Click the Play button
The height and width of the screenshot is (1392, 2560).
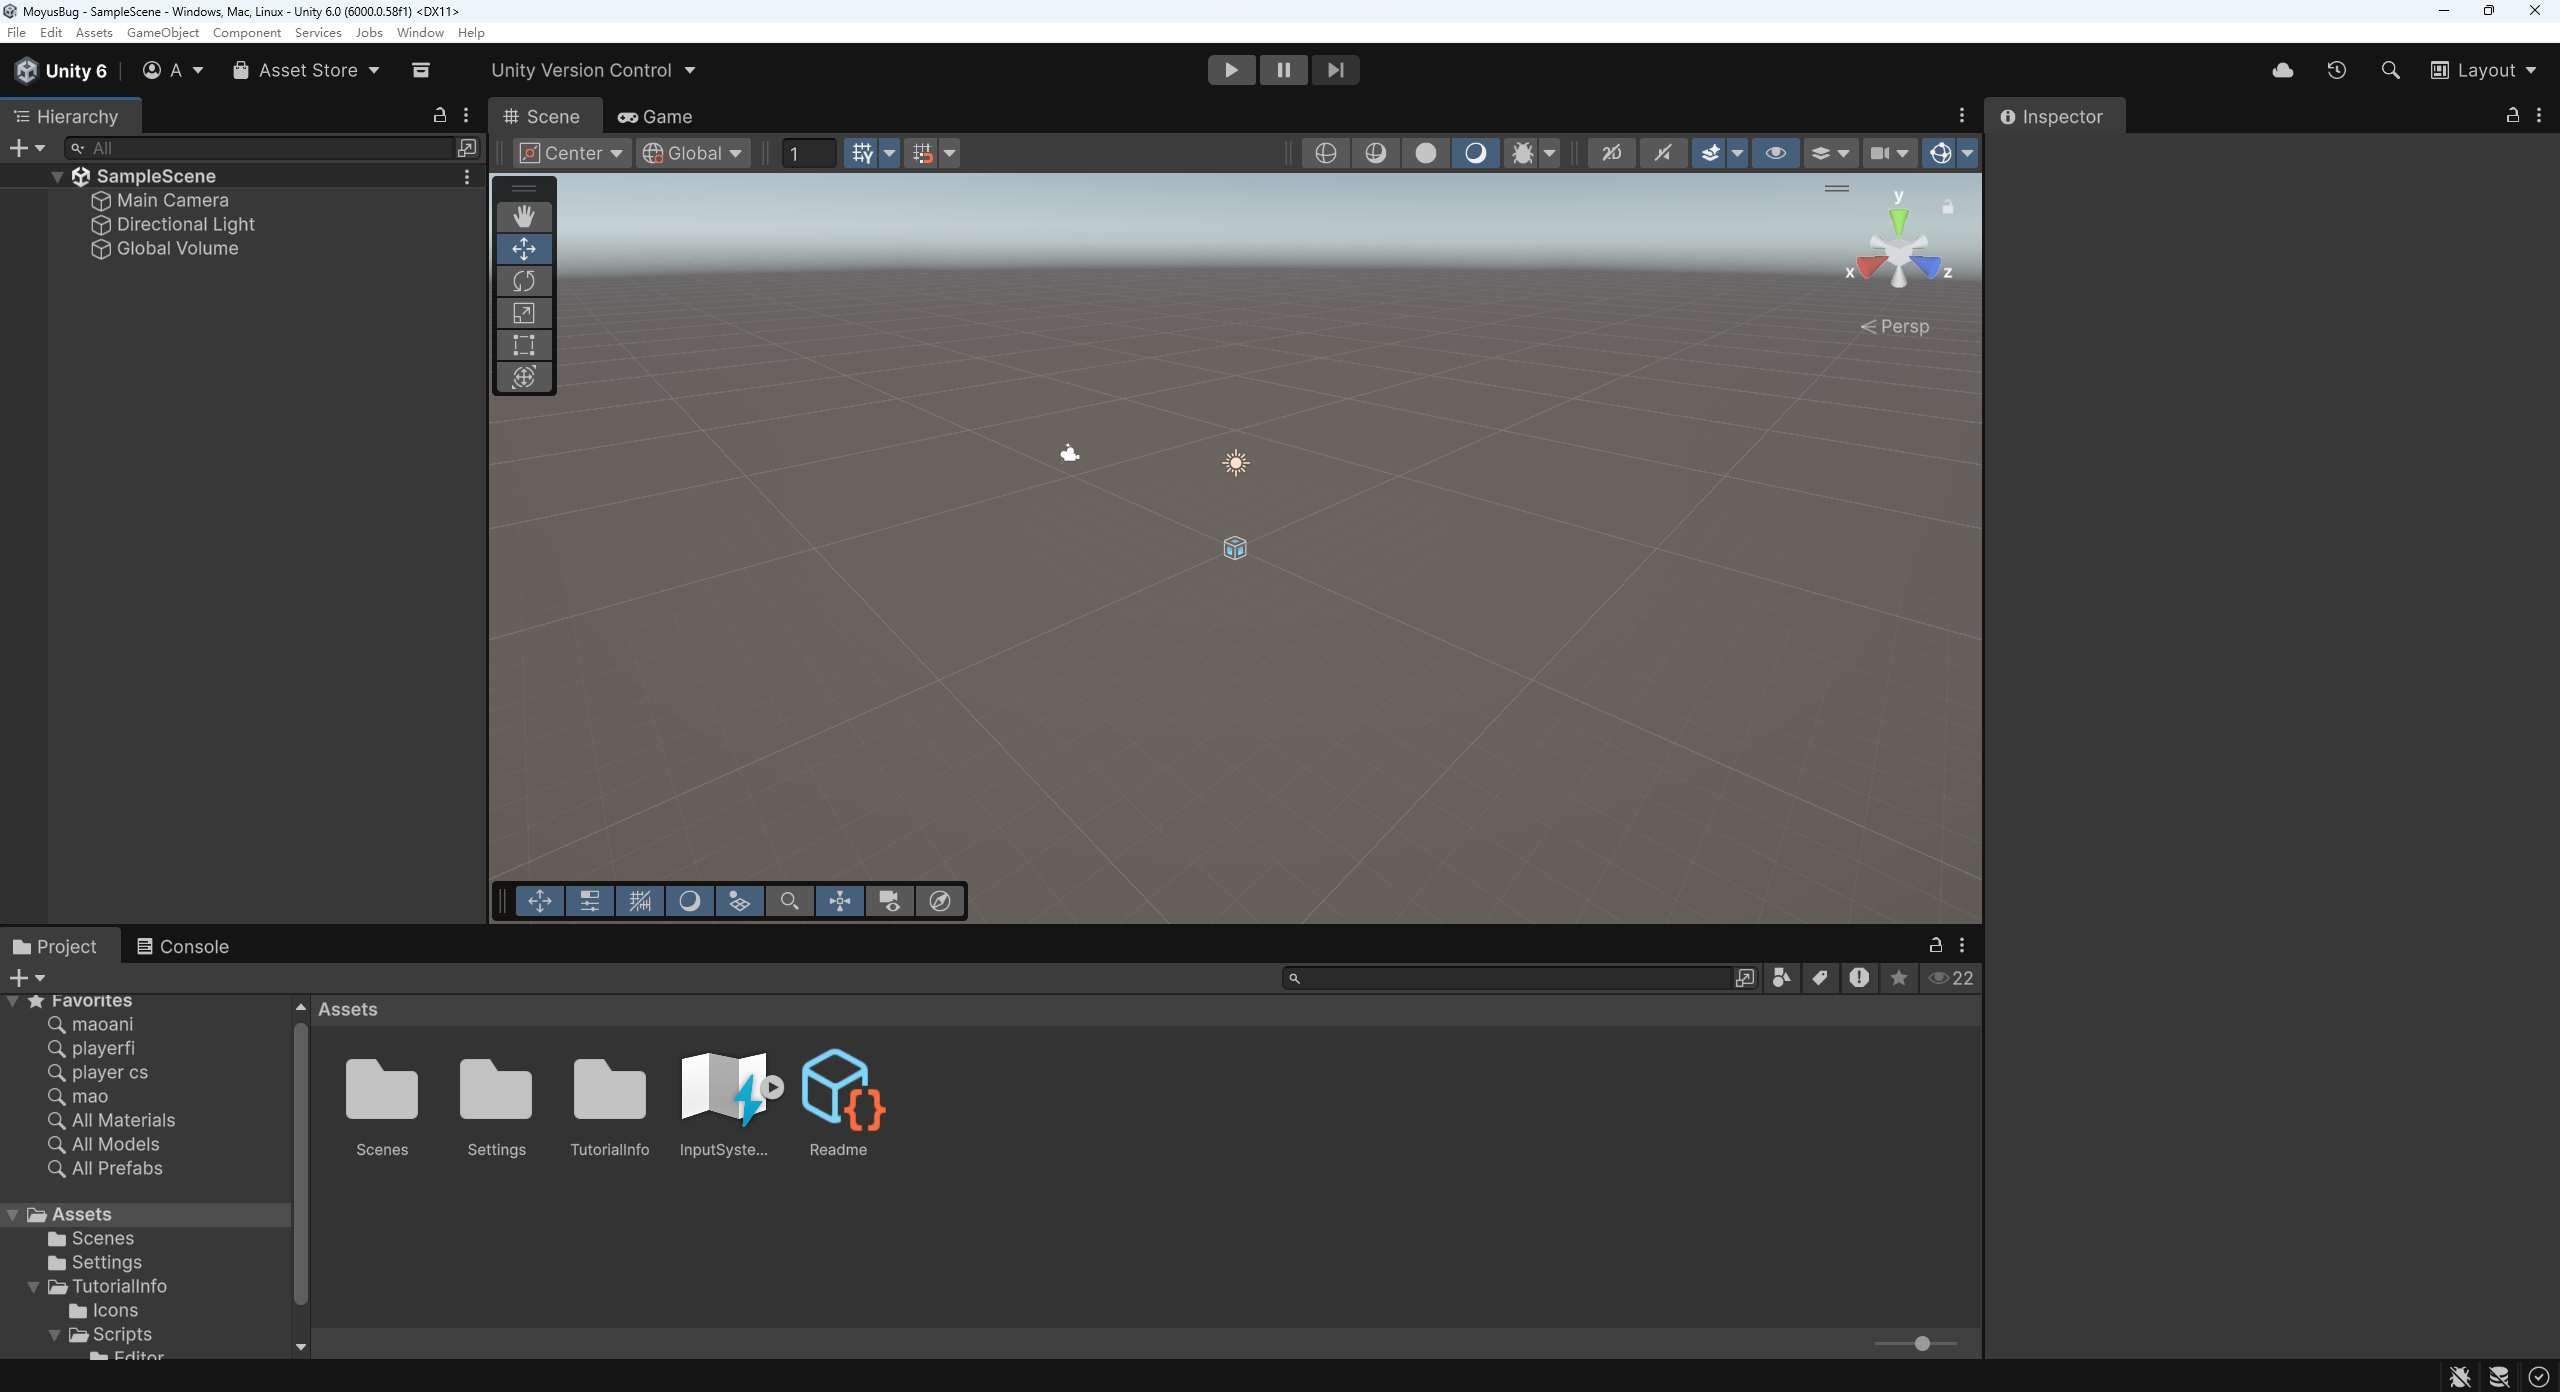[1231, 70]
